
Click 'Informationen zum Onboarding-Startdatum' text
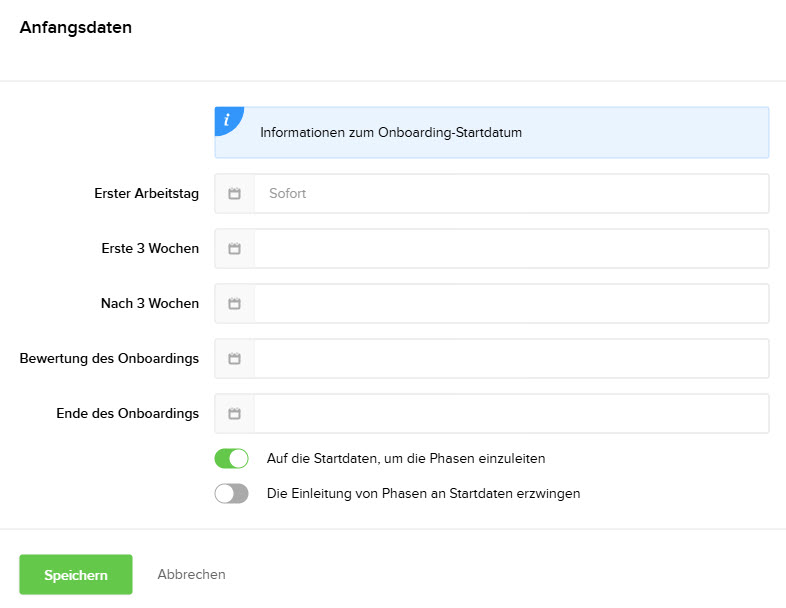[391, 132]
